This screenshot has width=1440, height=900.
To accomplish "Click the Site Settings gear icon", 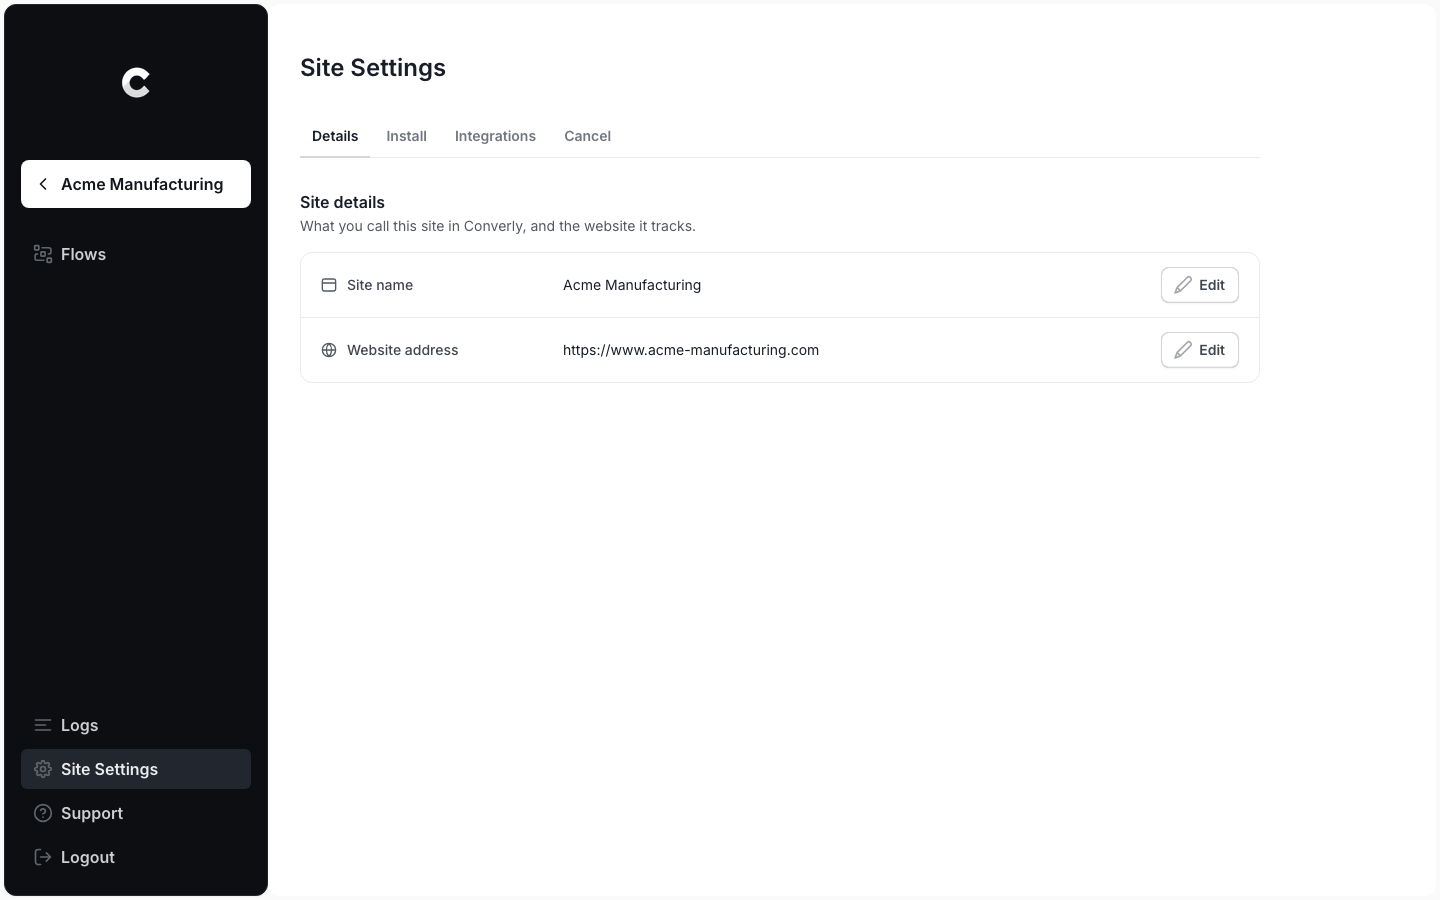I will click(x=43, y=769).
